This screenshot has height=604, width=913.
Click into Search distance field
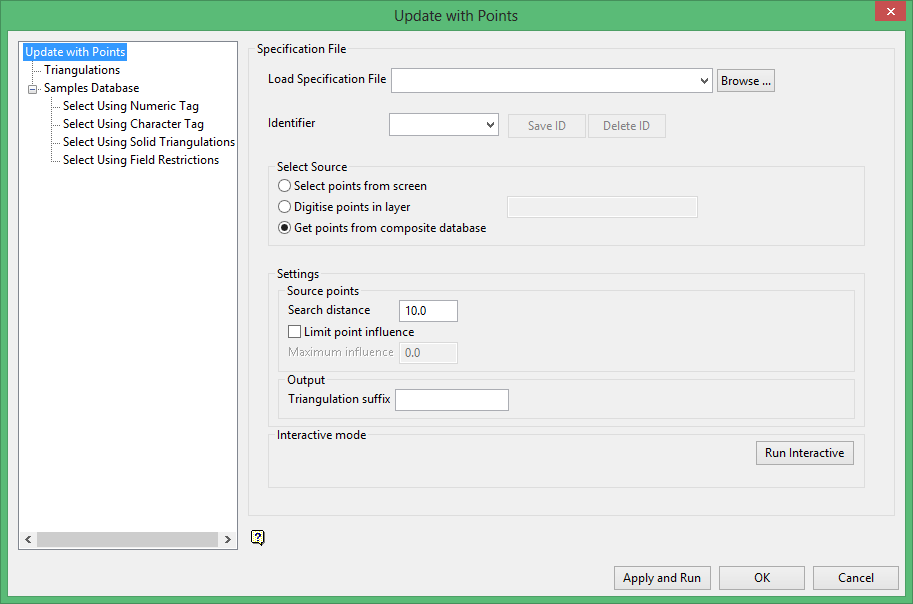[x=428, y=311]
